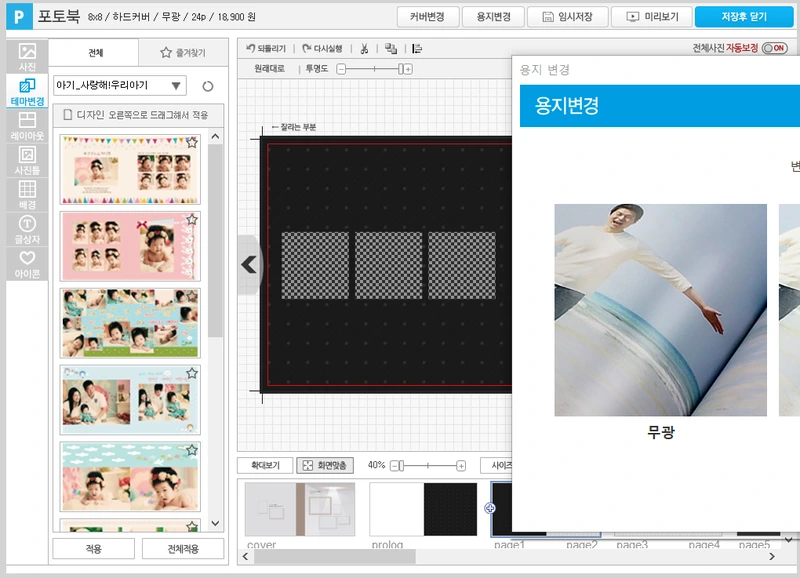Image resolution: width=800 pixels, height=578 pixels.
Task: Click 되돌리기 undo in the toolbar
Action: (x=266, y=48)
